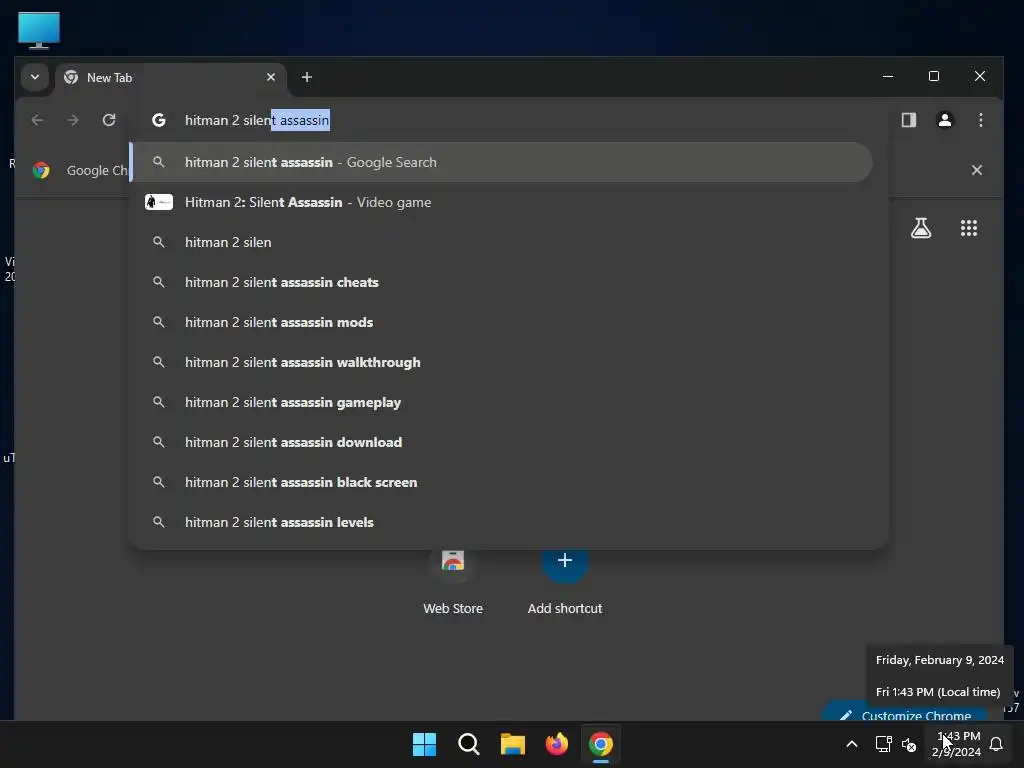Open the Chrome side panel icon

tap(908, 120)
